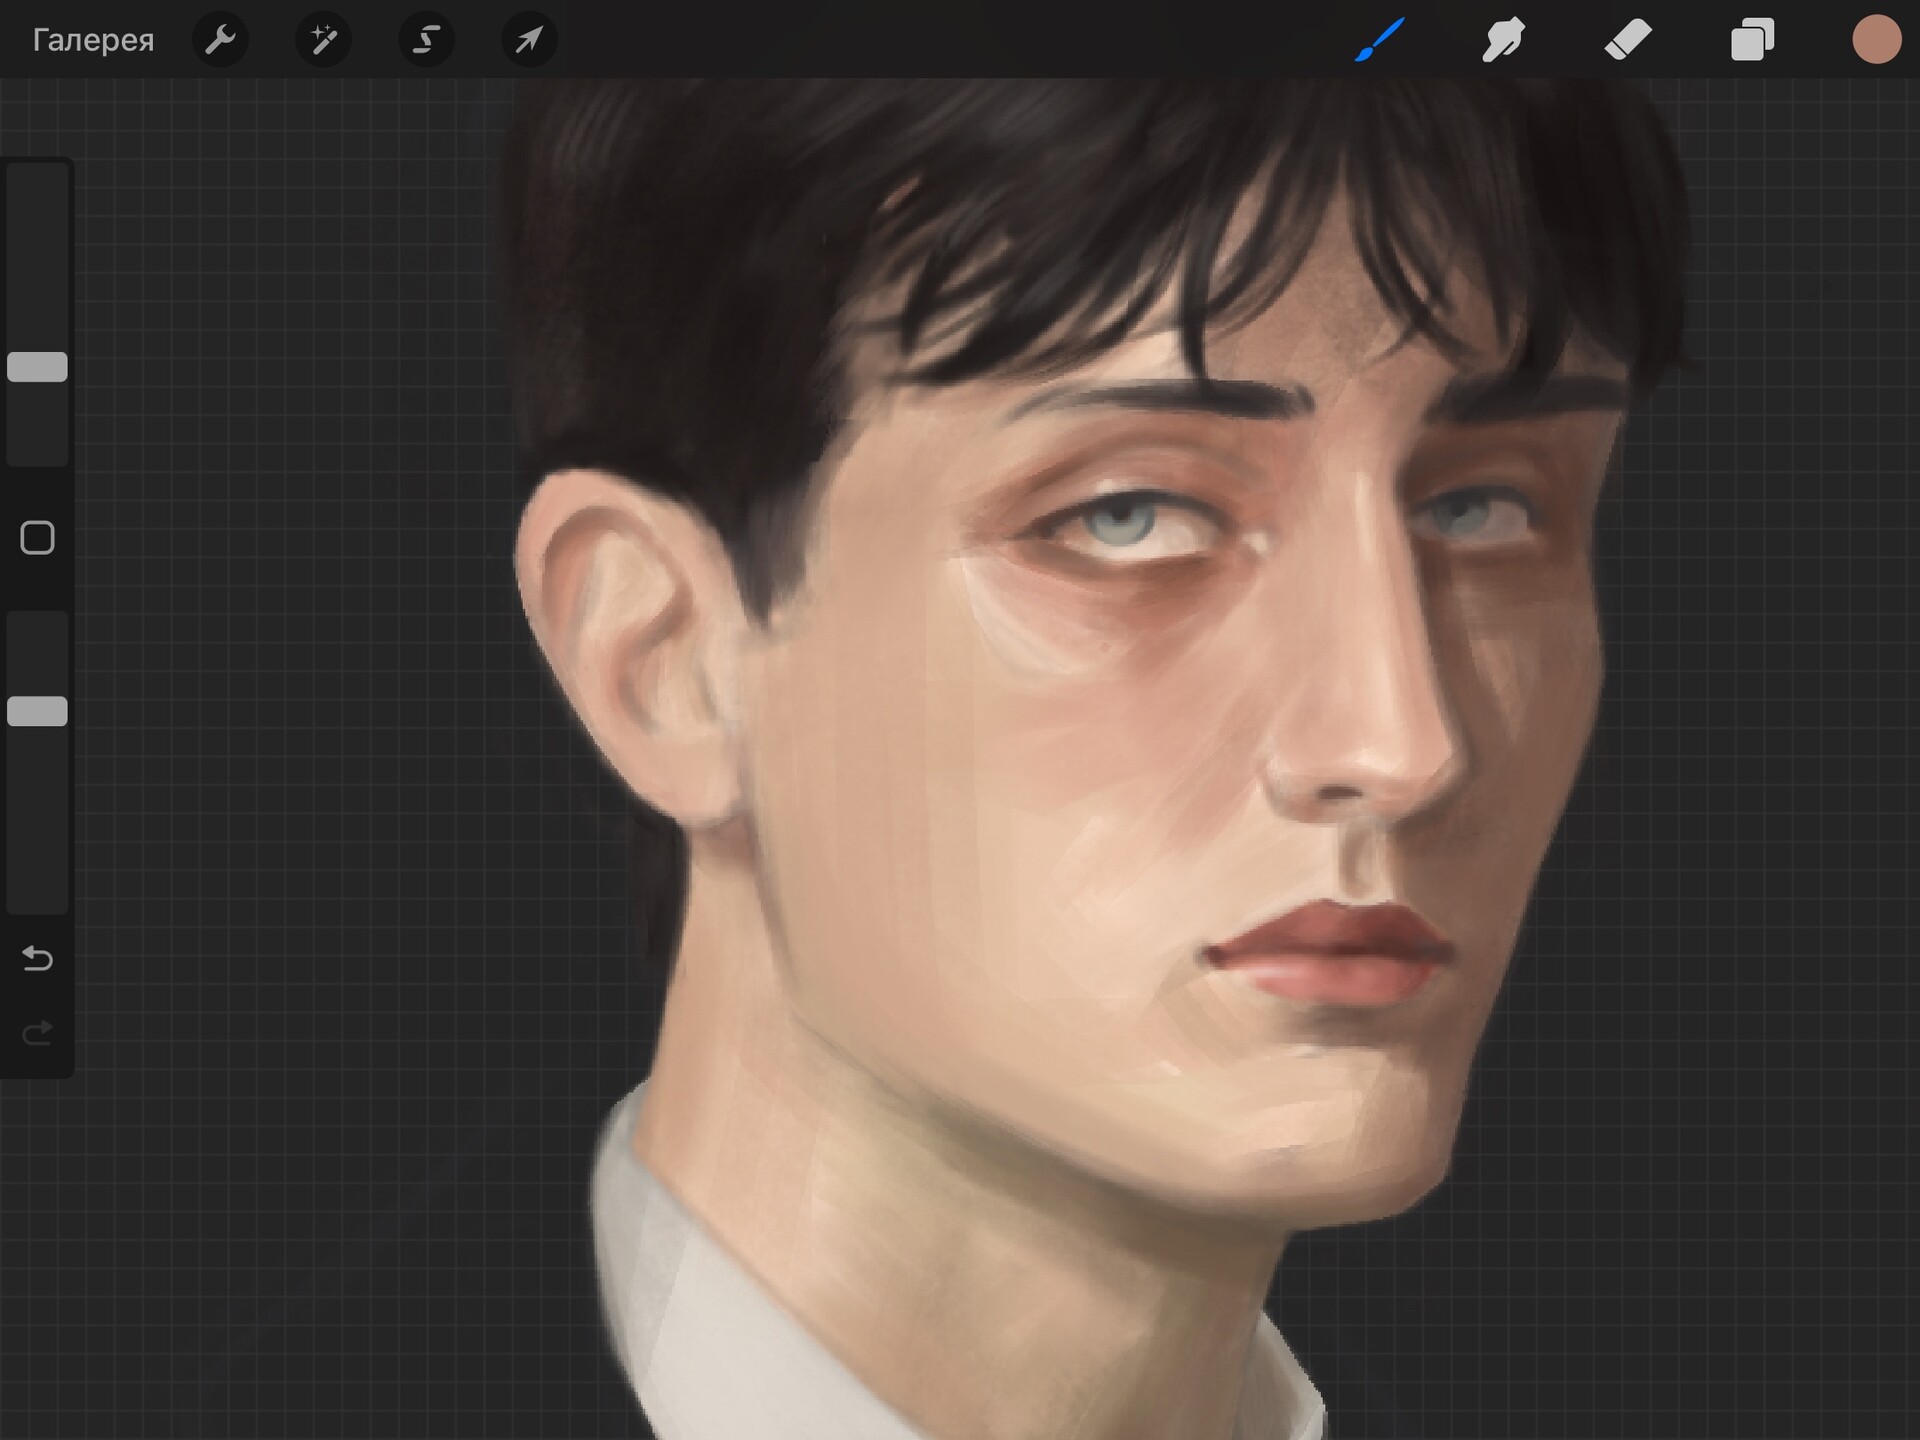This screenshot has width=1920, height=1440.
Task: Click the brush size slider handle
Action: (38, 367)
